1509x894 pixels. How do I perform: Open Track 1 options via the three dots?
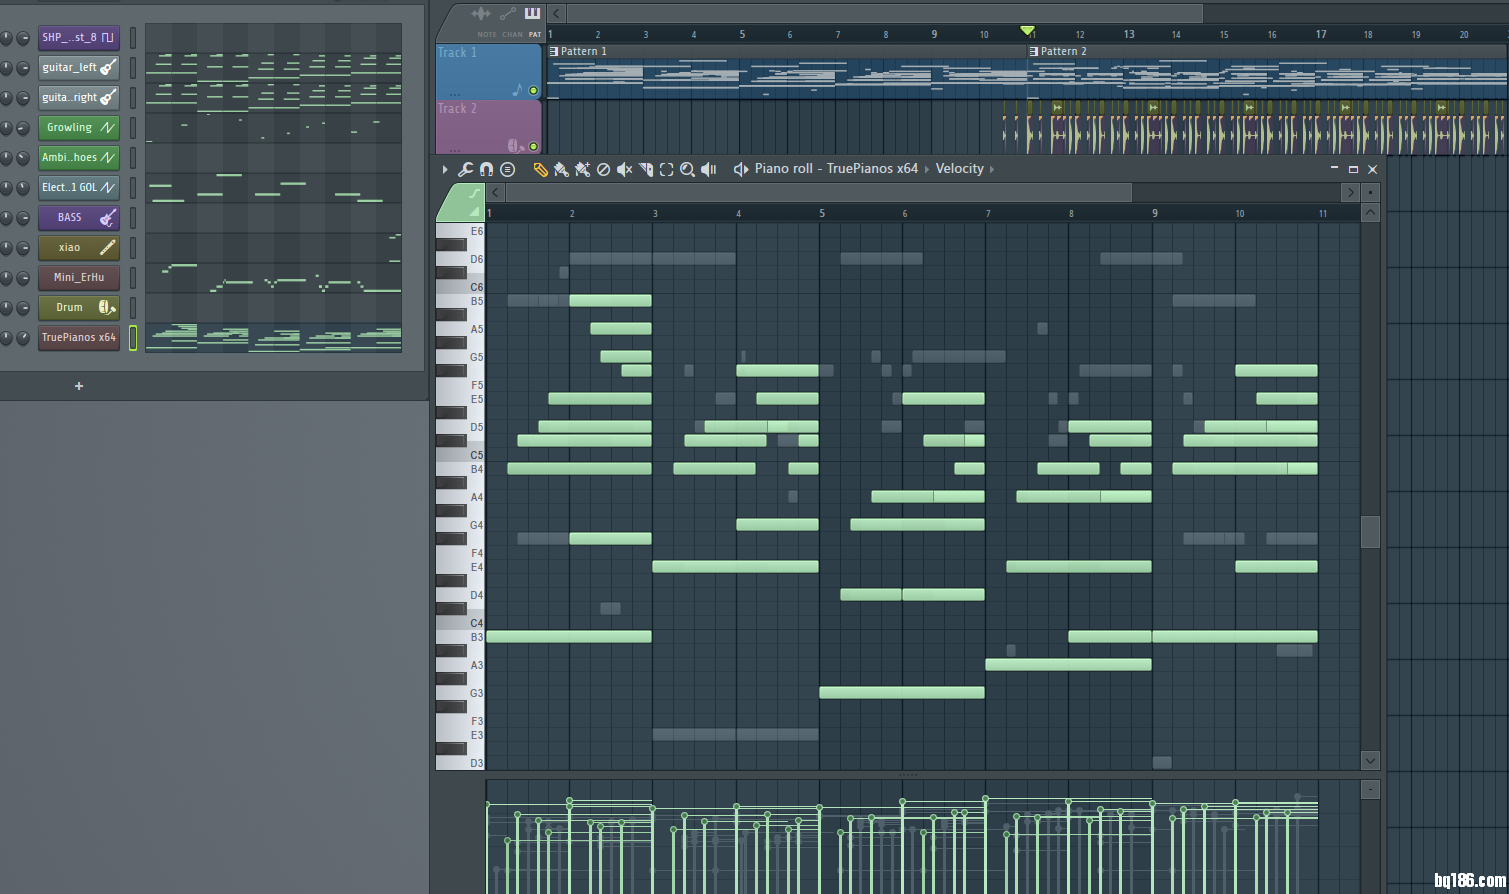click(x=455, y=94)
